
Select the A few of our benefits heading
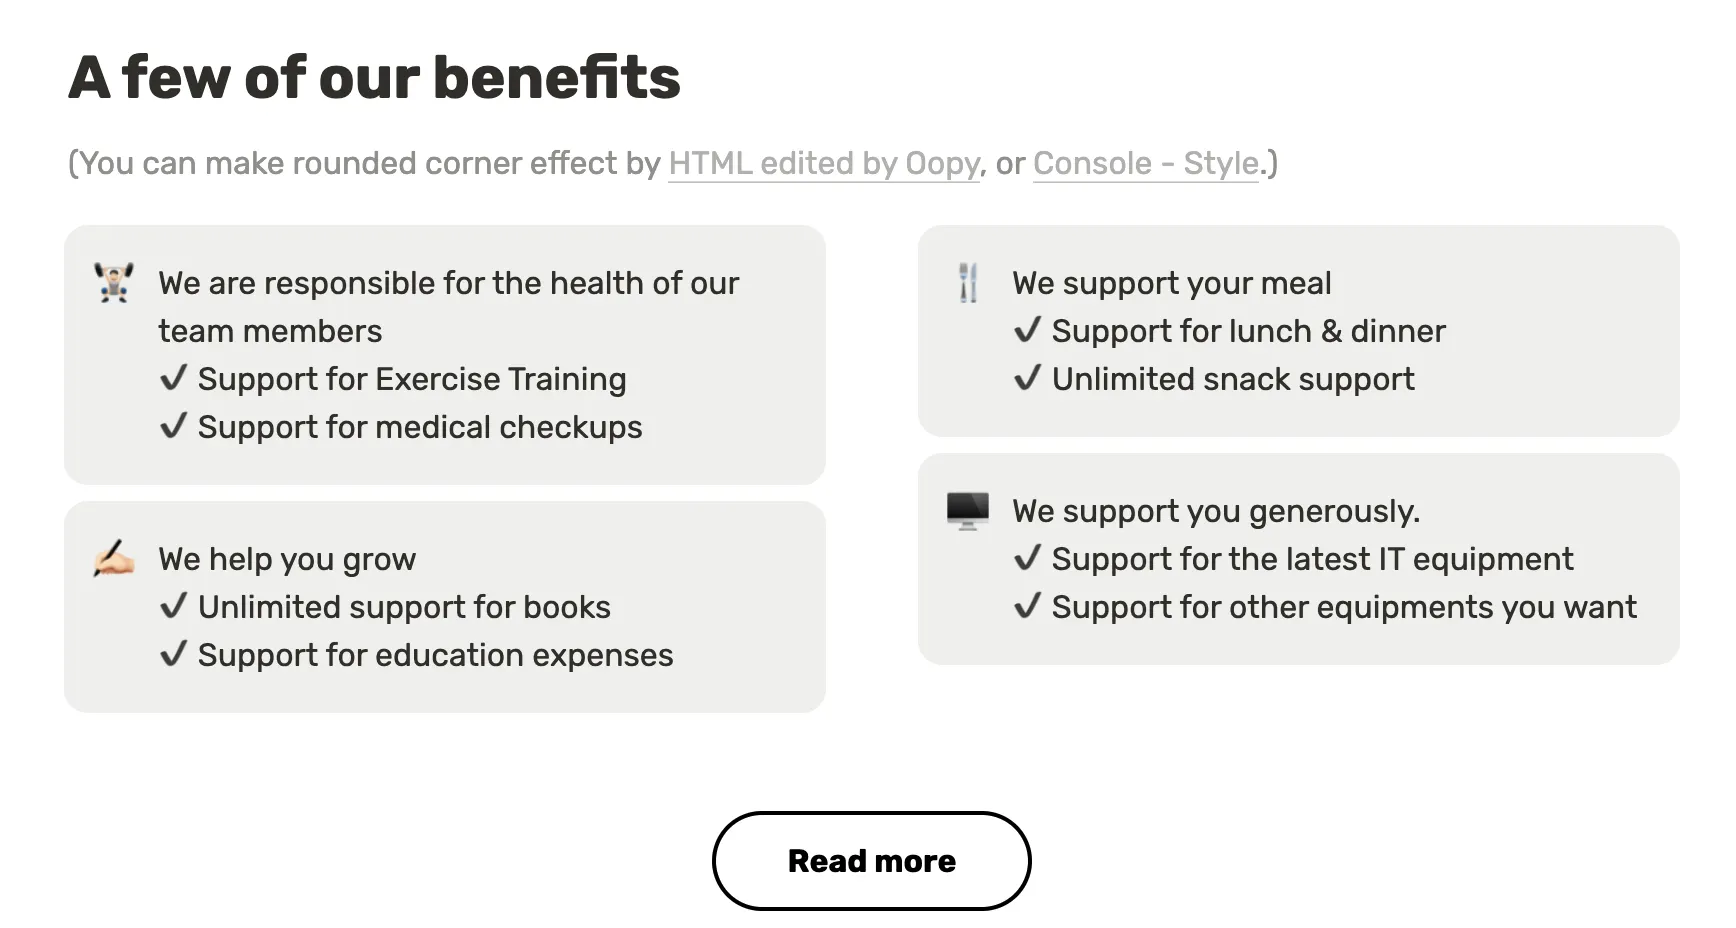[374, 77]
